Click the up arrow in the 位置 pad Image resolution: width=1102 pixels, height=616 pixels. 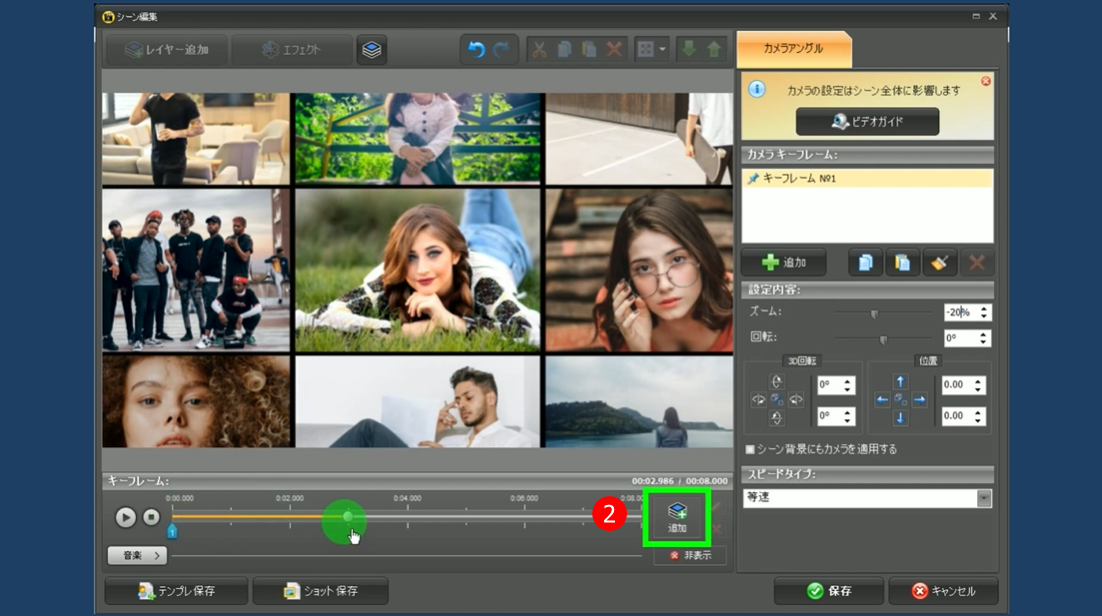(x=900, y=382)
